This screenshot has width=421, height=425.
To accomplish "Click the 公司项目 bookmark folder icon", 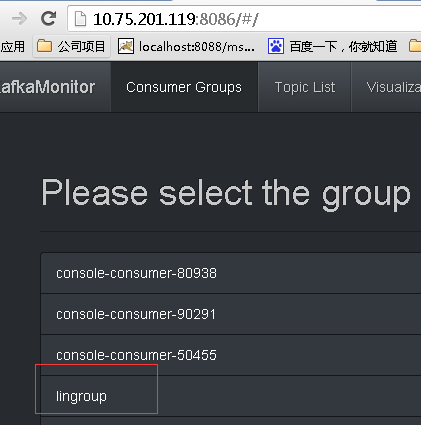I will pos(44,46).
